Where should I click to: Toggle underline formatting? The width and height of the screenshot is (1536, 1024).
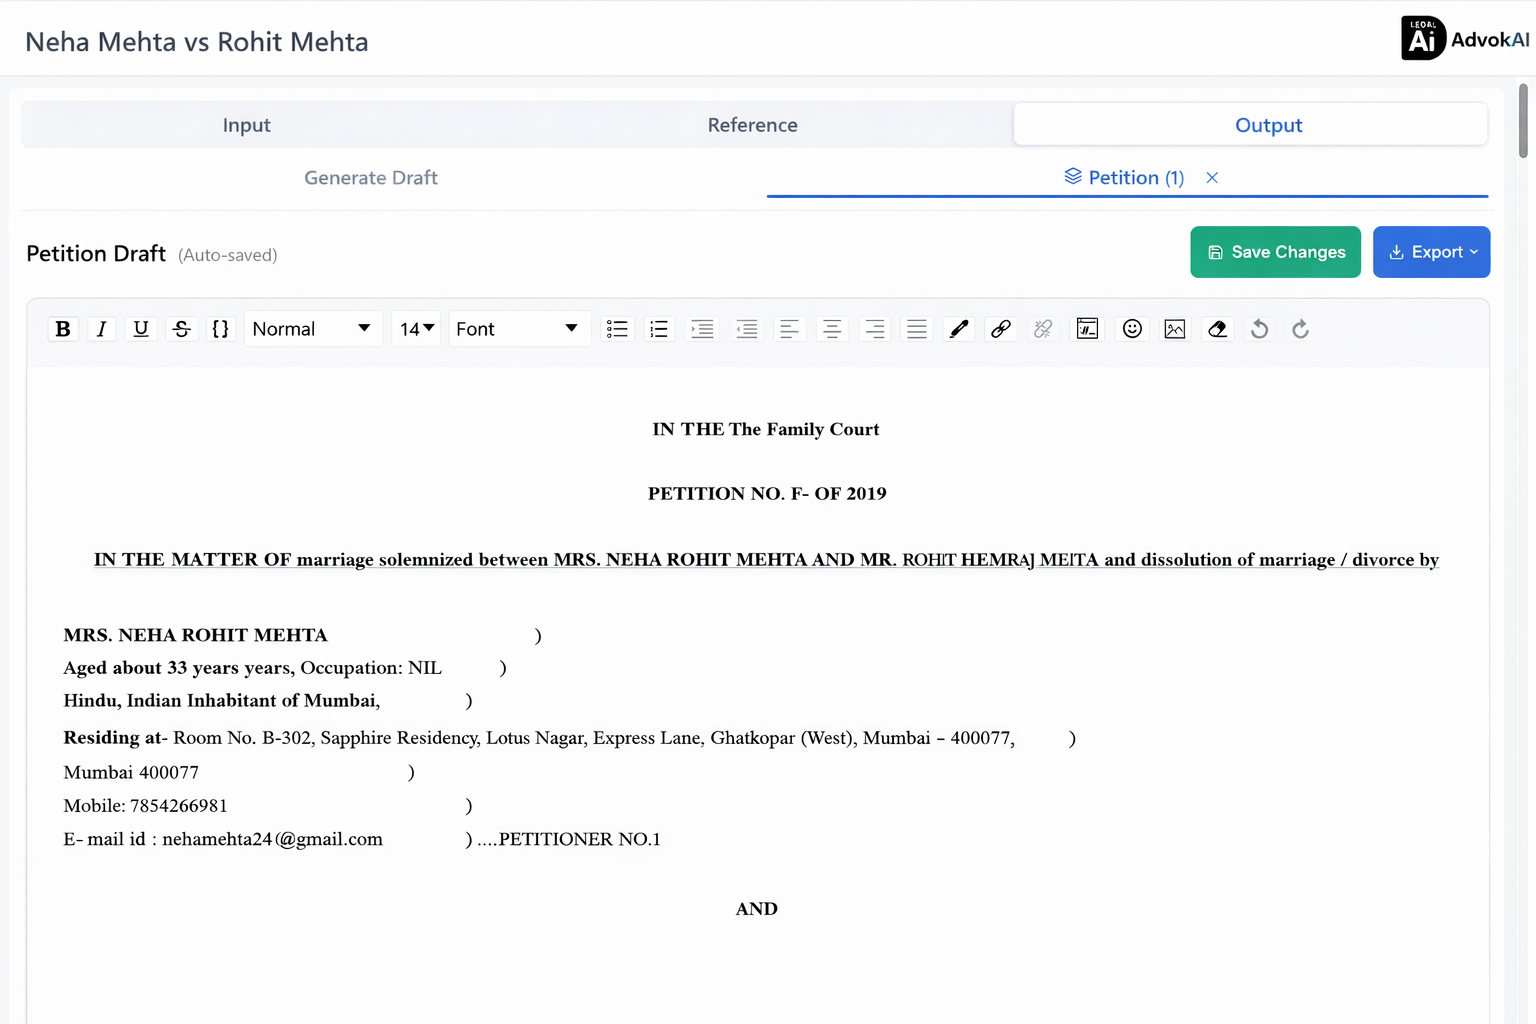click(141, 329)
